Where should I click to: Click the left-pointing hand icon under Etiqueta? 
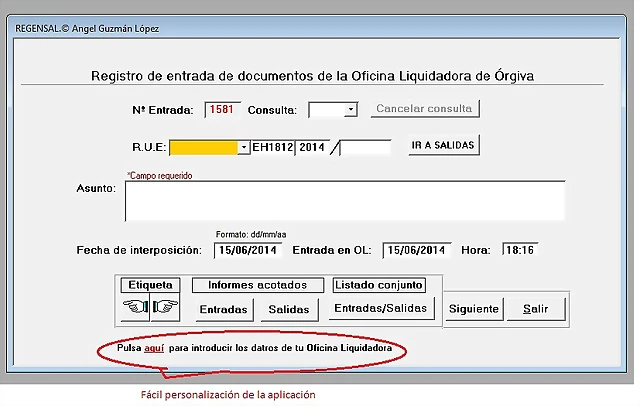coord(136,306)
